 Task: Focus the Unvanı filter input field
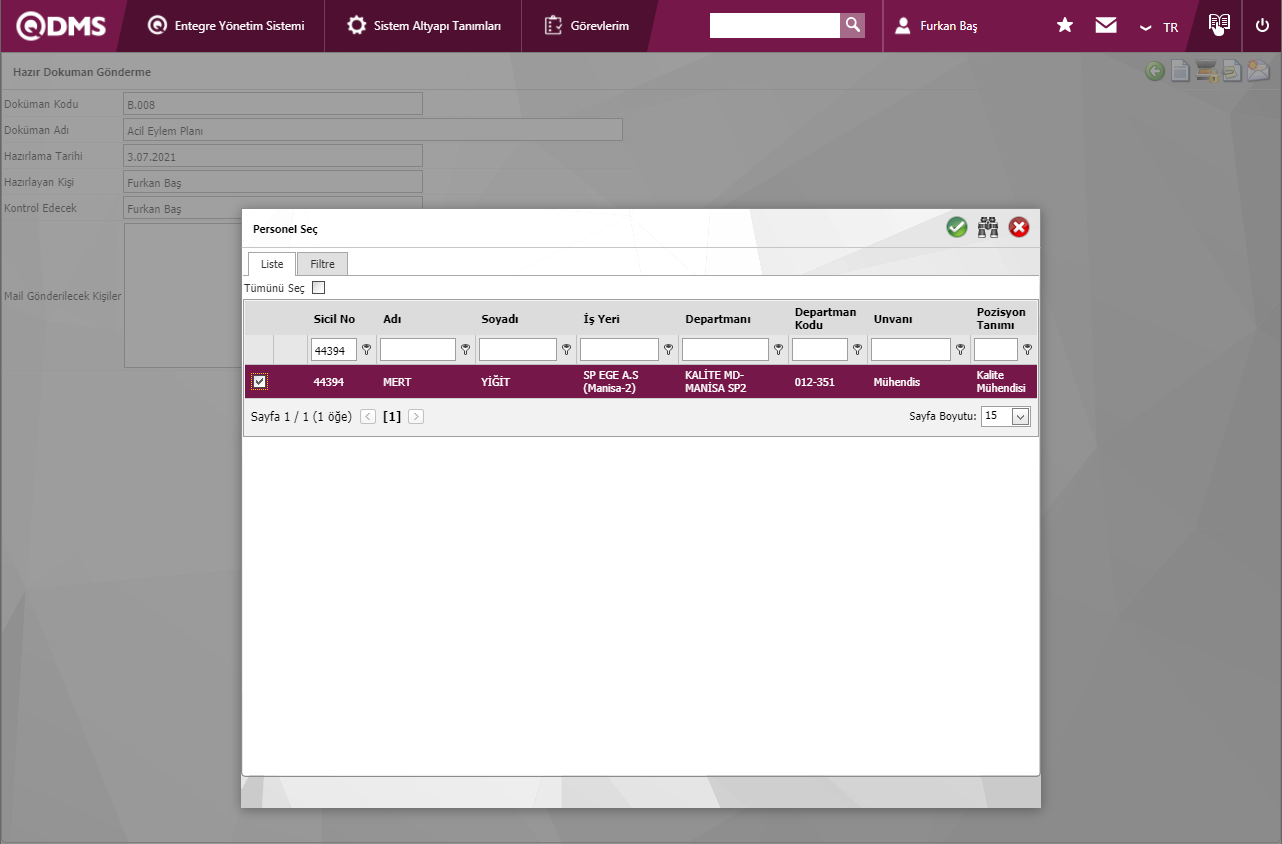(911, 350)
